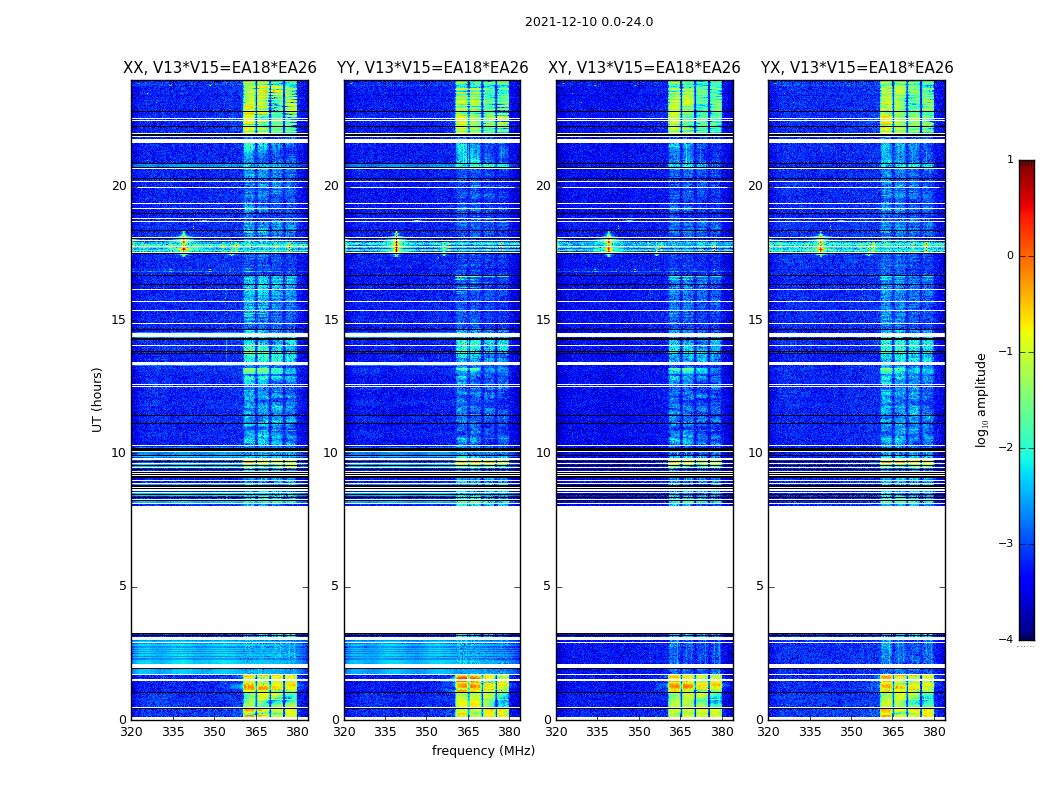
Task: Click the date title "2021-12-10 0.0-24.0"
Action: [589, 22]
